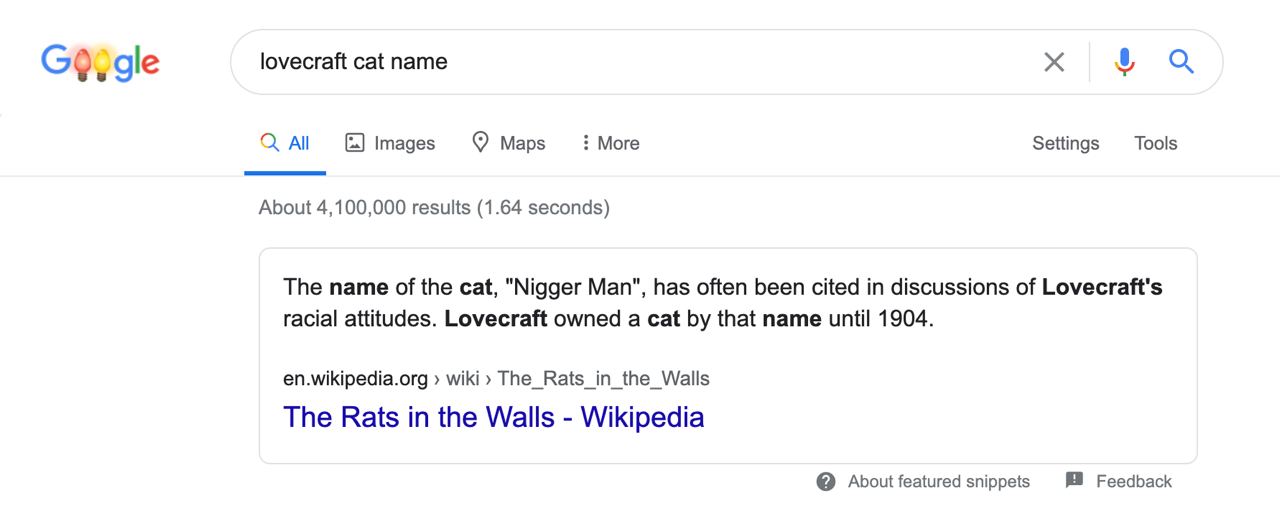1280x532 pixels.
Task: Click the Maps tab pin icon
Action: tap(480, 142)
